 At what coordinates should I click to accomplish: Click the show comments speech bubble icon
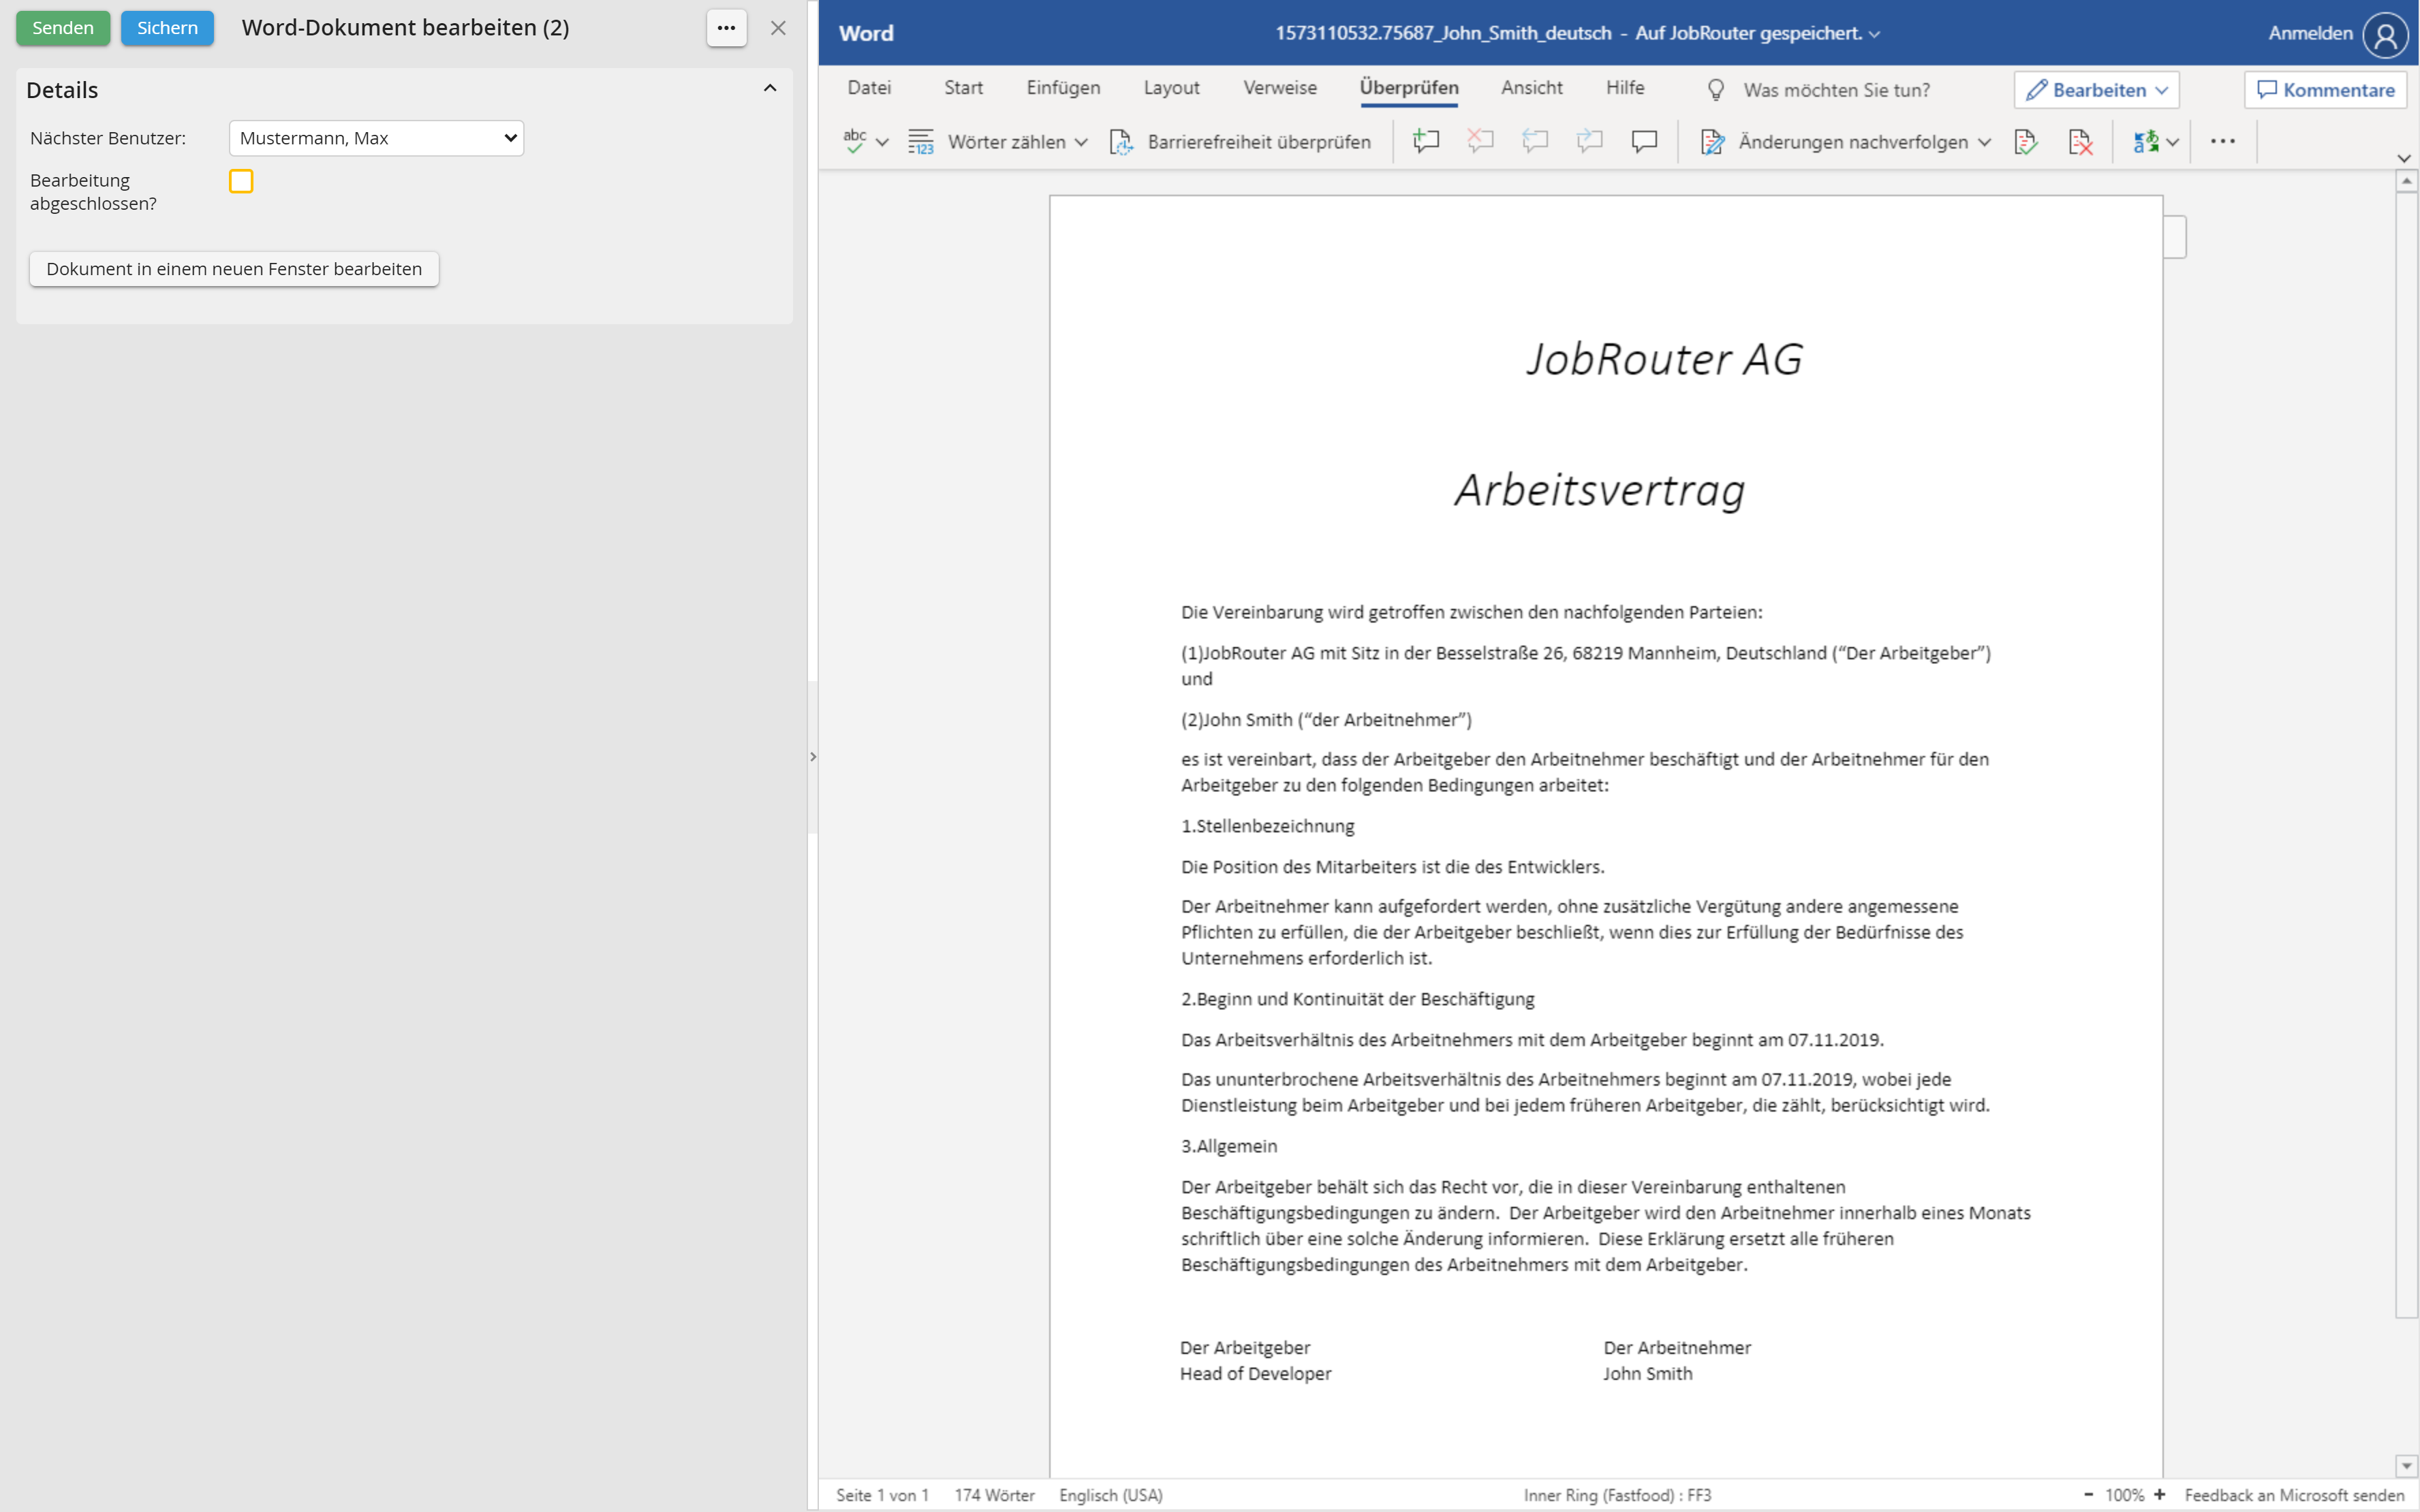coord(1645,142)
